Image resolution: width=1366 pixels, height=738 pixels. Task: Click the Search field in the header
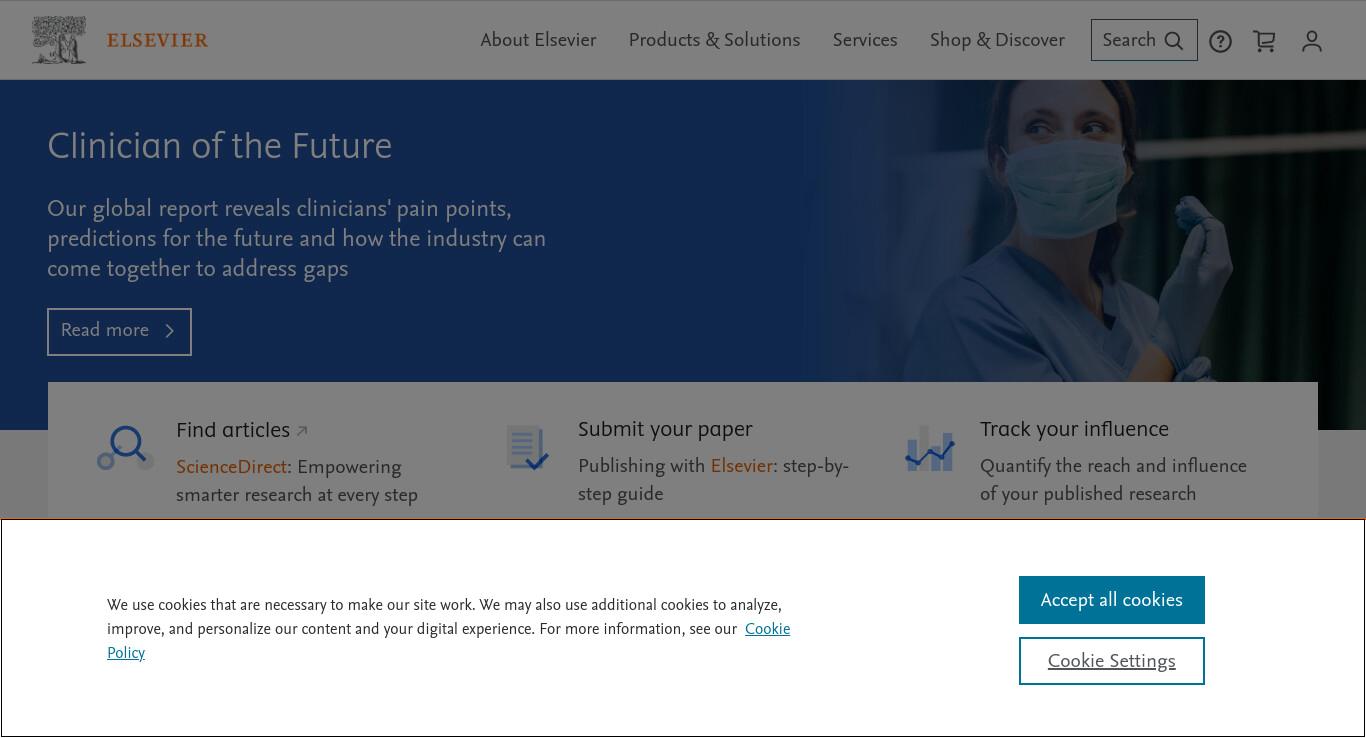coord(1144,40)
